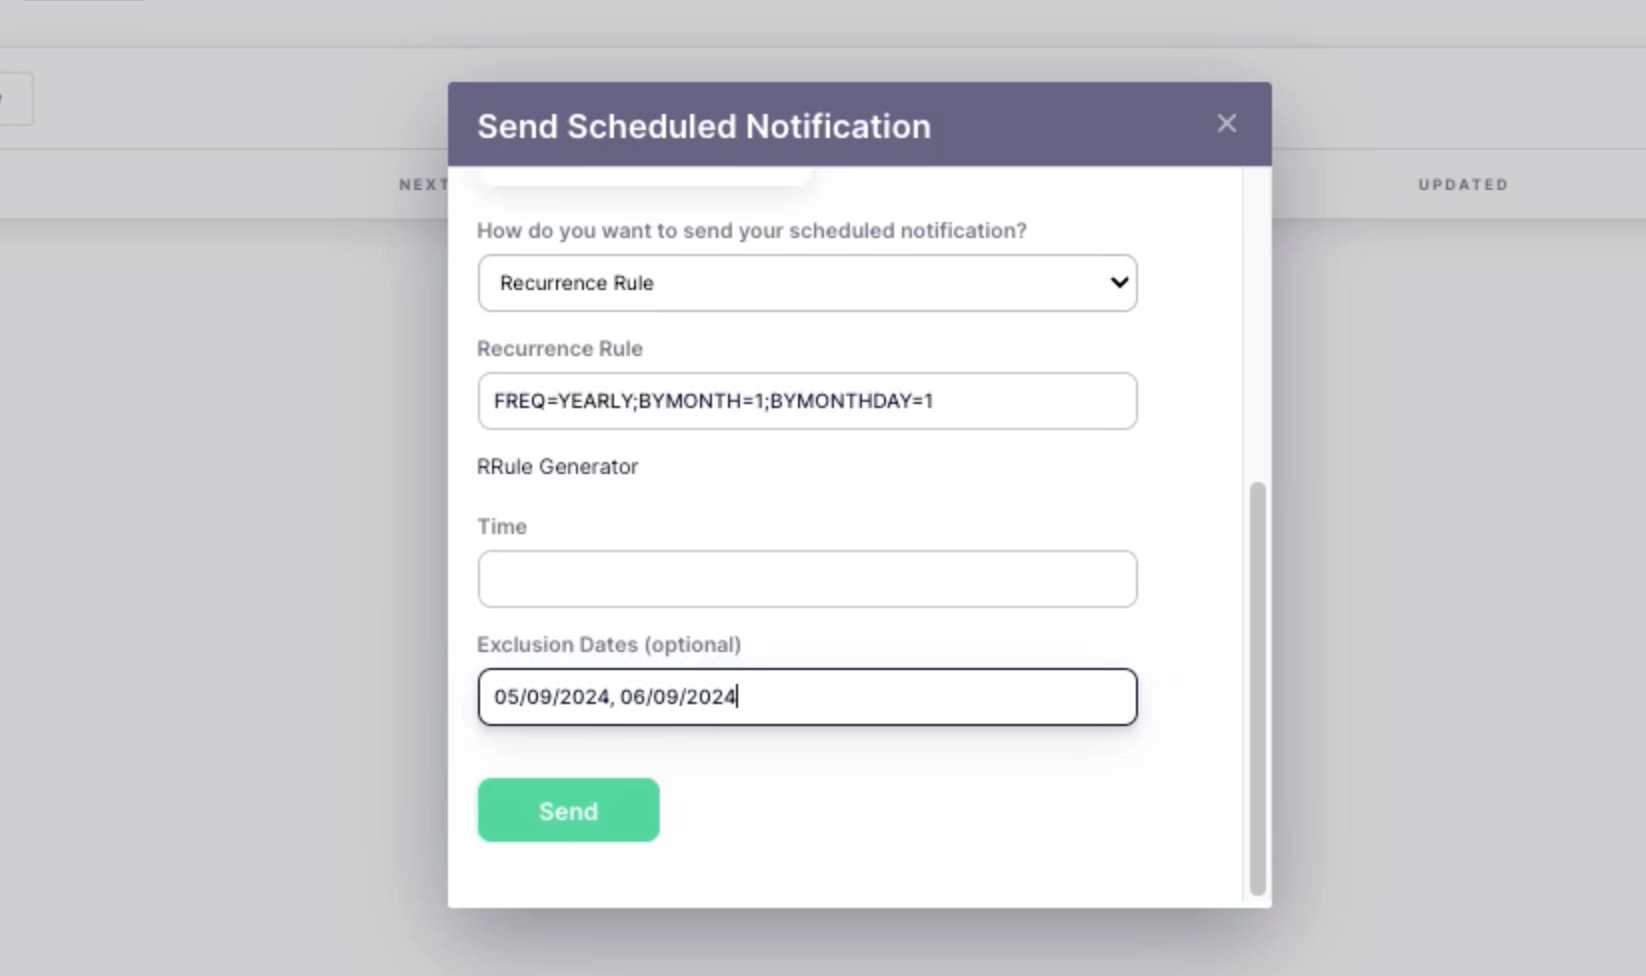
Task: Click the modal's vertical scrollbar thumb
Action: [1257, 688]
